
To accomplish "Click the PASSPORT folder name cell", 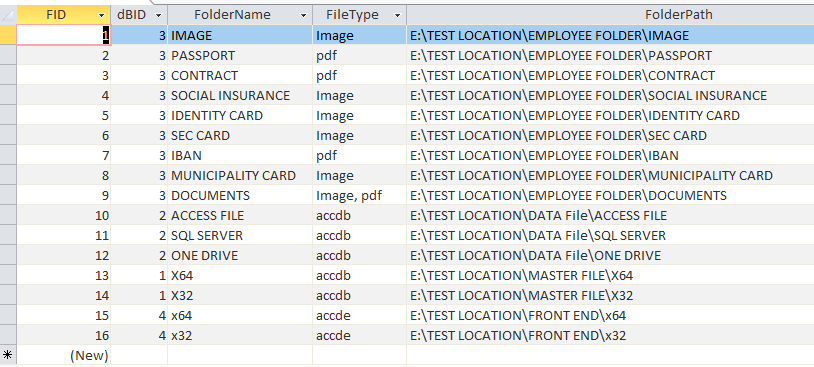I will point(240,55).
